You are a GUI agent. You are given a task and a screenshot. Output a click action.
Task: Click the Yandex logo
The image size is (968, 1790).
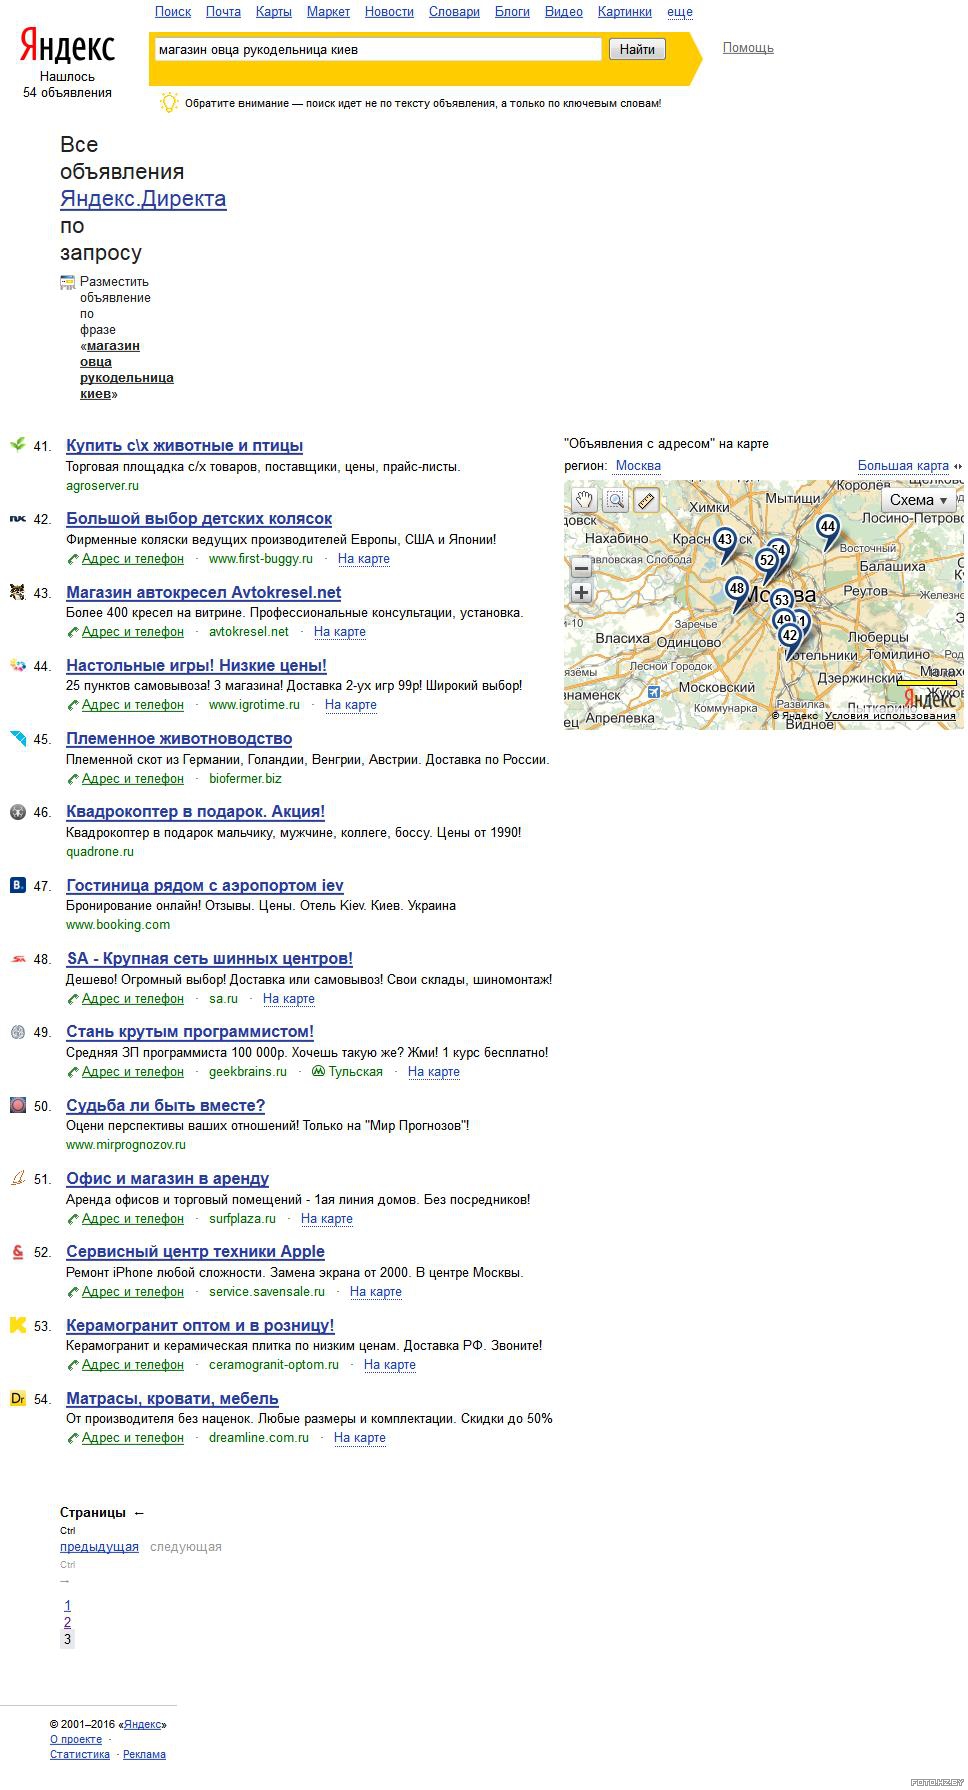click(x=68, y=47)
